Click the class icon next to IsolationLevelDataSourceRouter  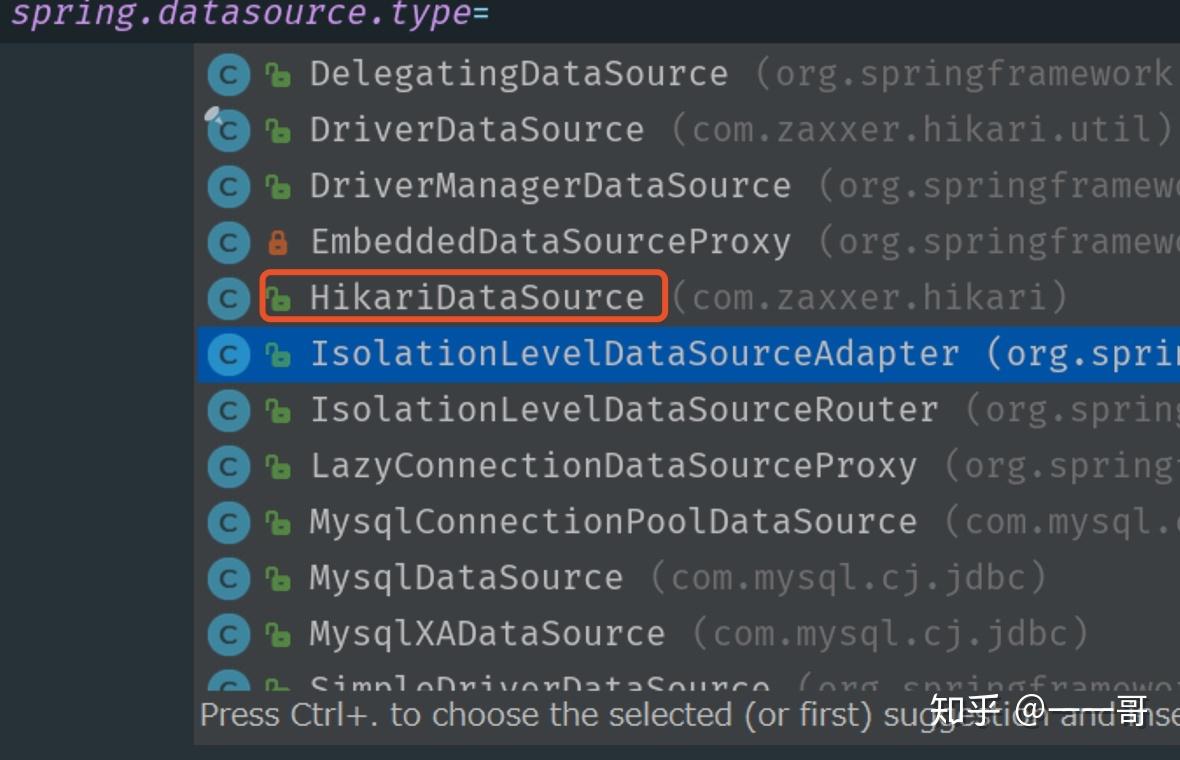227,409
